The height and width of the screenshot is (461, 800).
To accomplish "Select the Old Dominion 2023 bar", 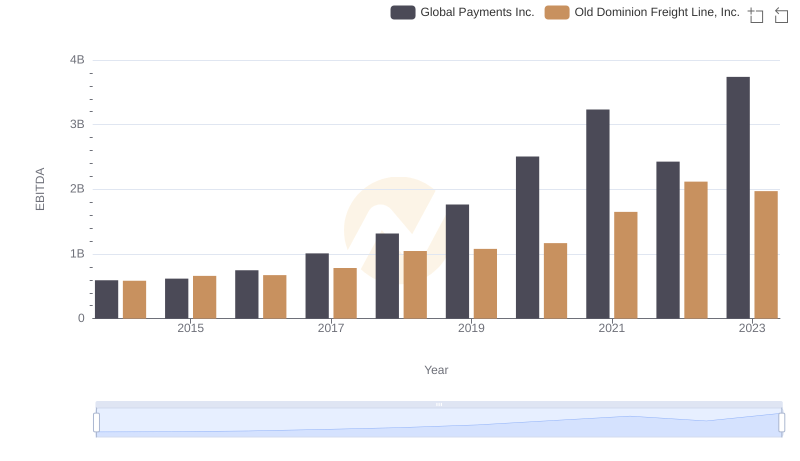I will click(766, 255).
